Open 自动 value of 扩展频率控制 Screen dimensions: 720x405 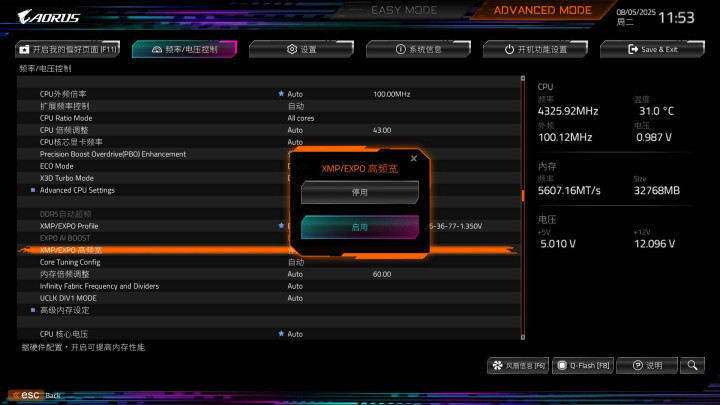pyautogui.click(x=296, y=106)
